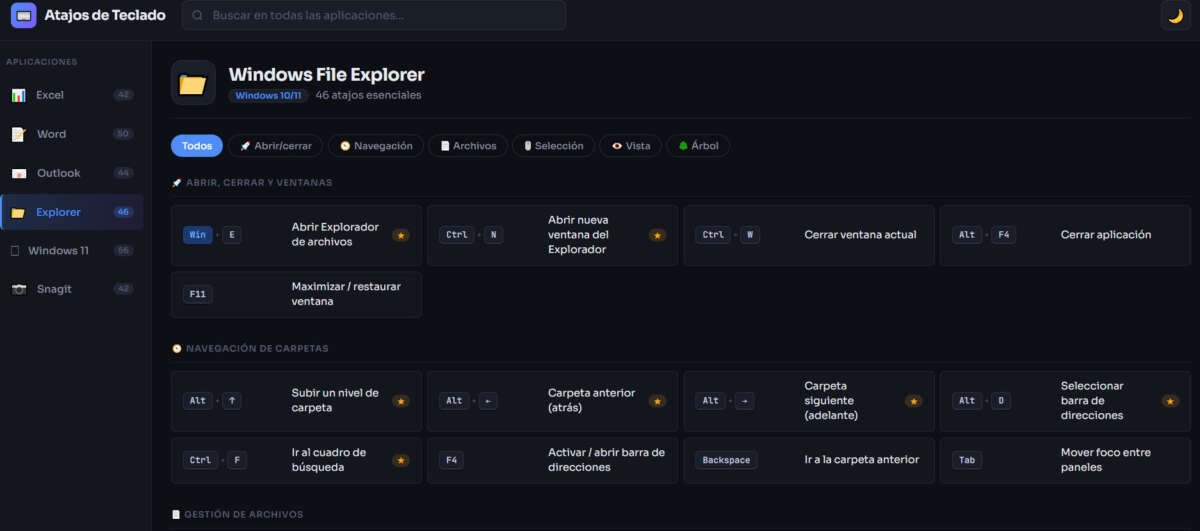This screenshot has width=1200, height=531.
Task: Click the Word document icon in sidebar
Action: 18,134
